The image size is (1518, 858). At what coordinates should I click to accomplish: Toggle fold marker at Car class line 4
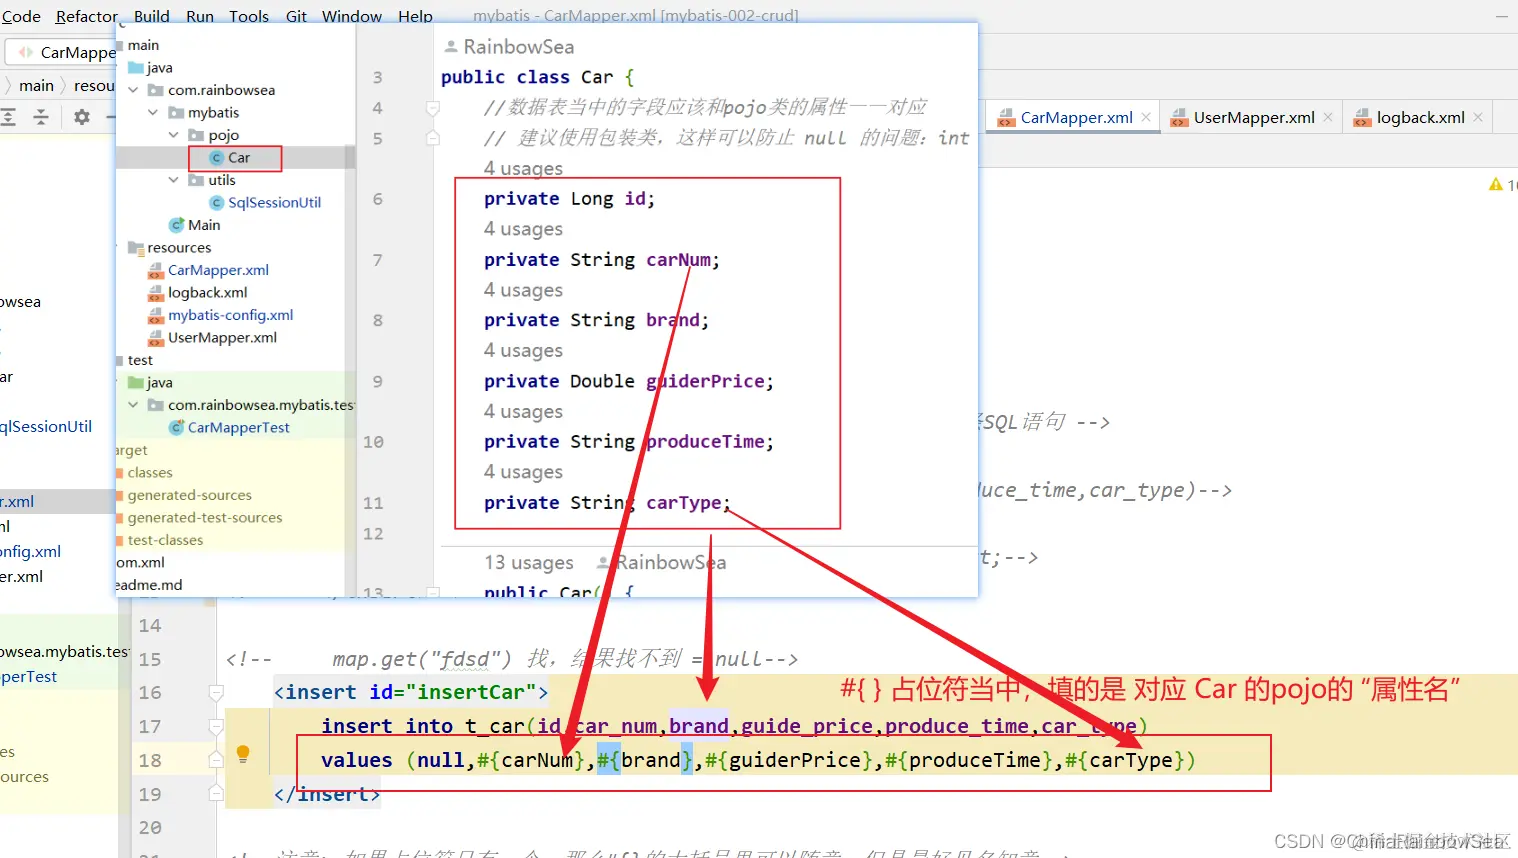coord(433,108)
